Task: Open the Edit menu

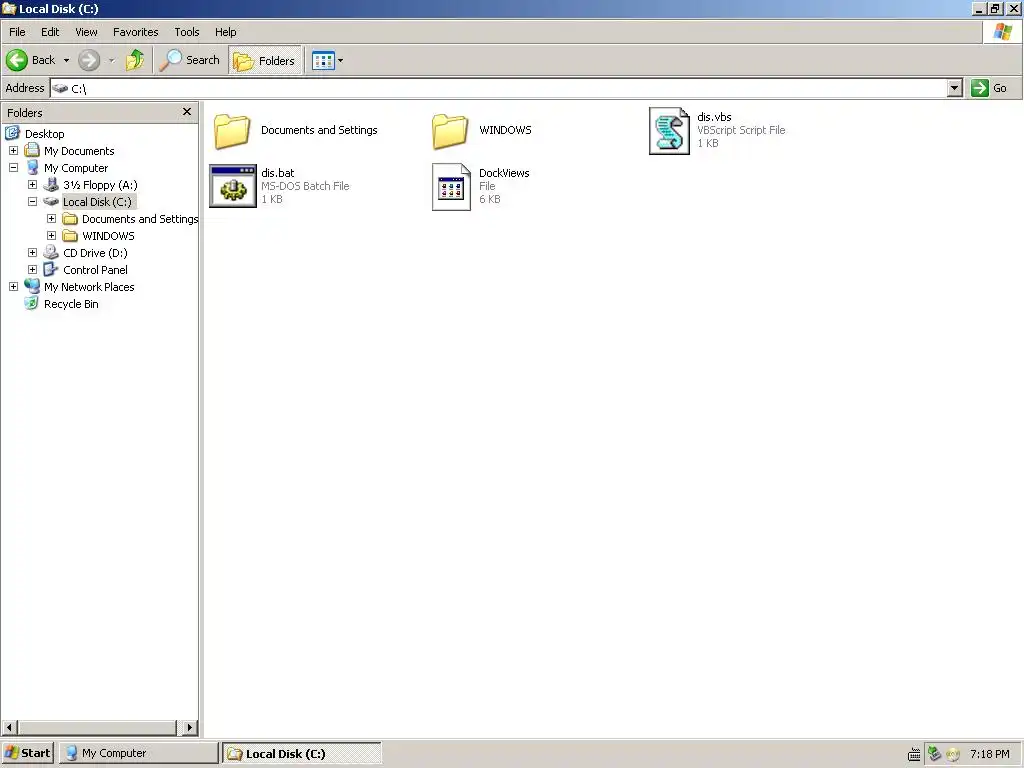Action: pyautogui.click(x=50, y=32)
